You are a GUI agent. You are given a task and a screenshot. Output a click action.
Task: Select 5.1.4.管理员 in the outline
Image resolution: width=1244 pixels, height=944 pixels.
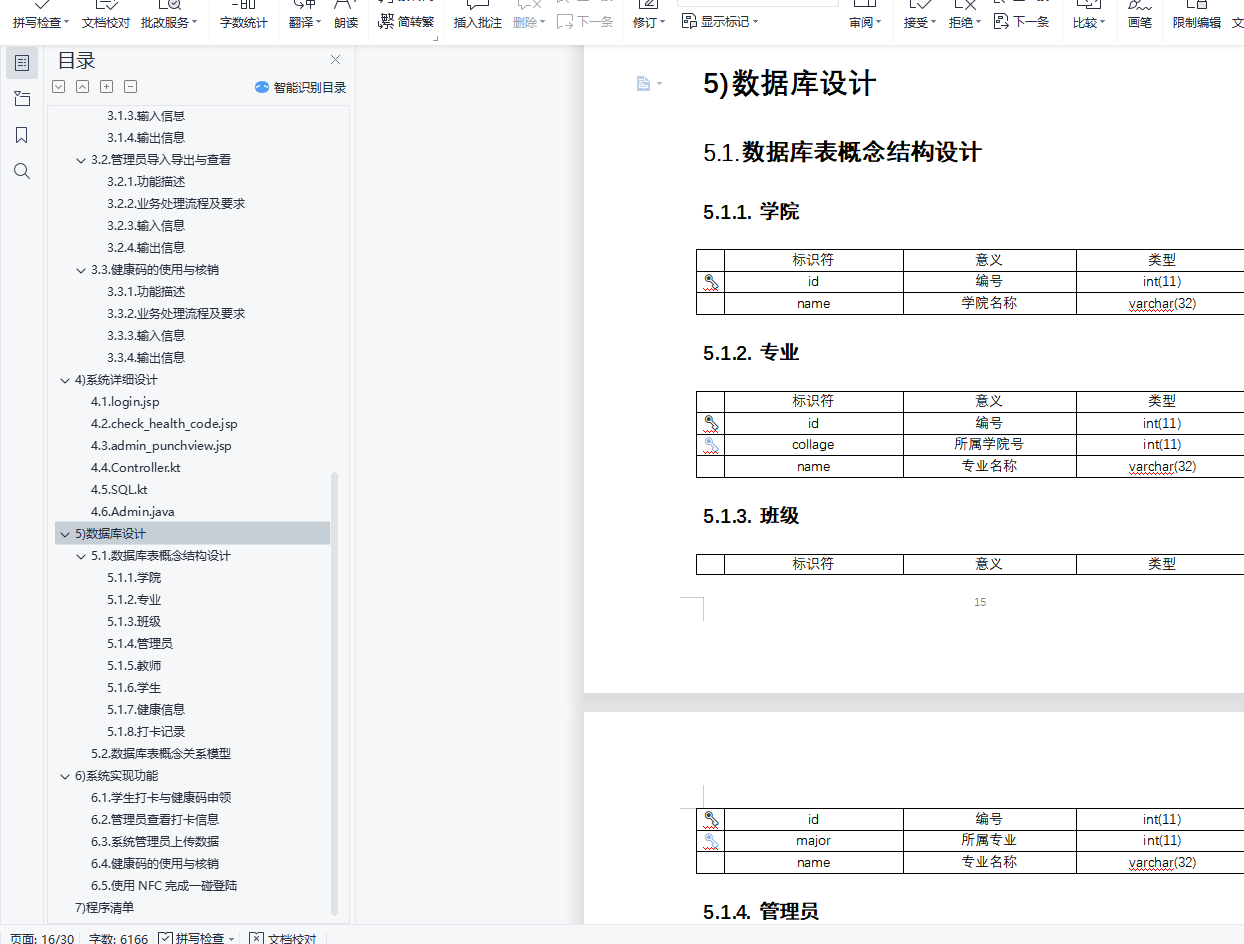click(x=140, y=644)
